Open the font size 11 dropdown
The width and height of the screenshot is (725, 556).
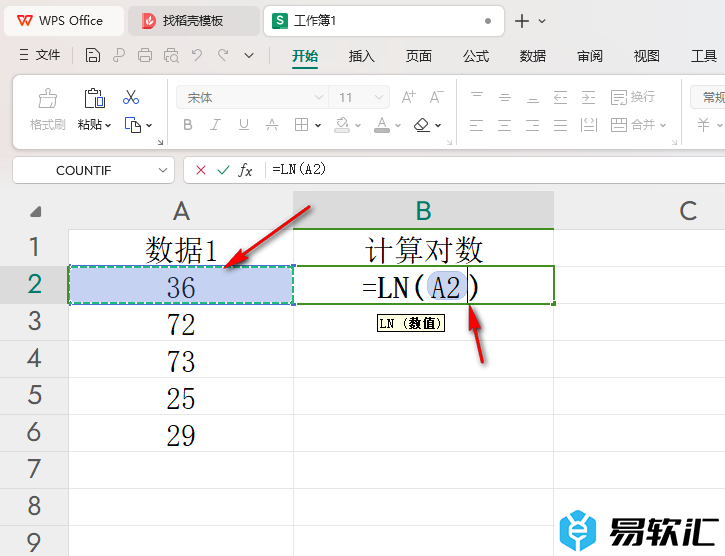[379, 97]
